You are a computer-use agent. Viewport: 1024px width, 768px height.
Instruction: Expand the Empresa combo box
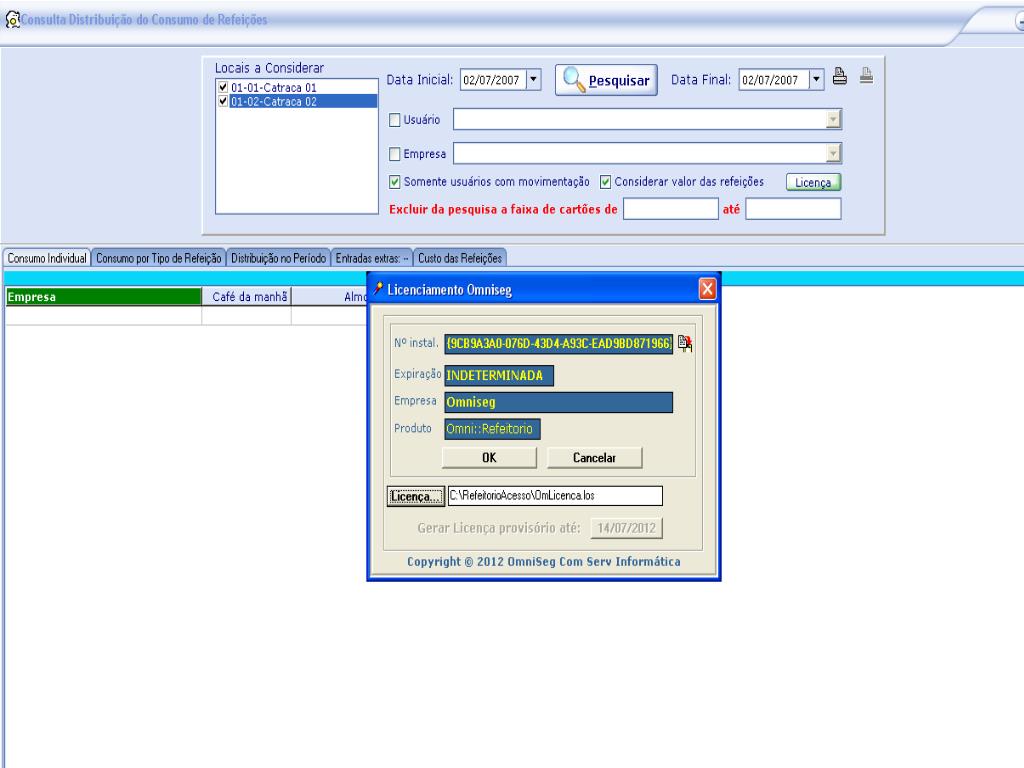coord(833,153)
